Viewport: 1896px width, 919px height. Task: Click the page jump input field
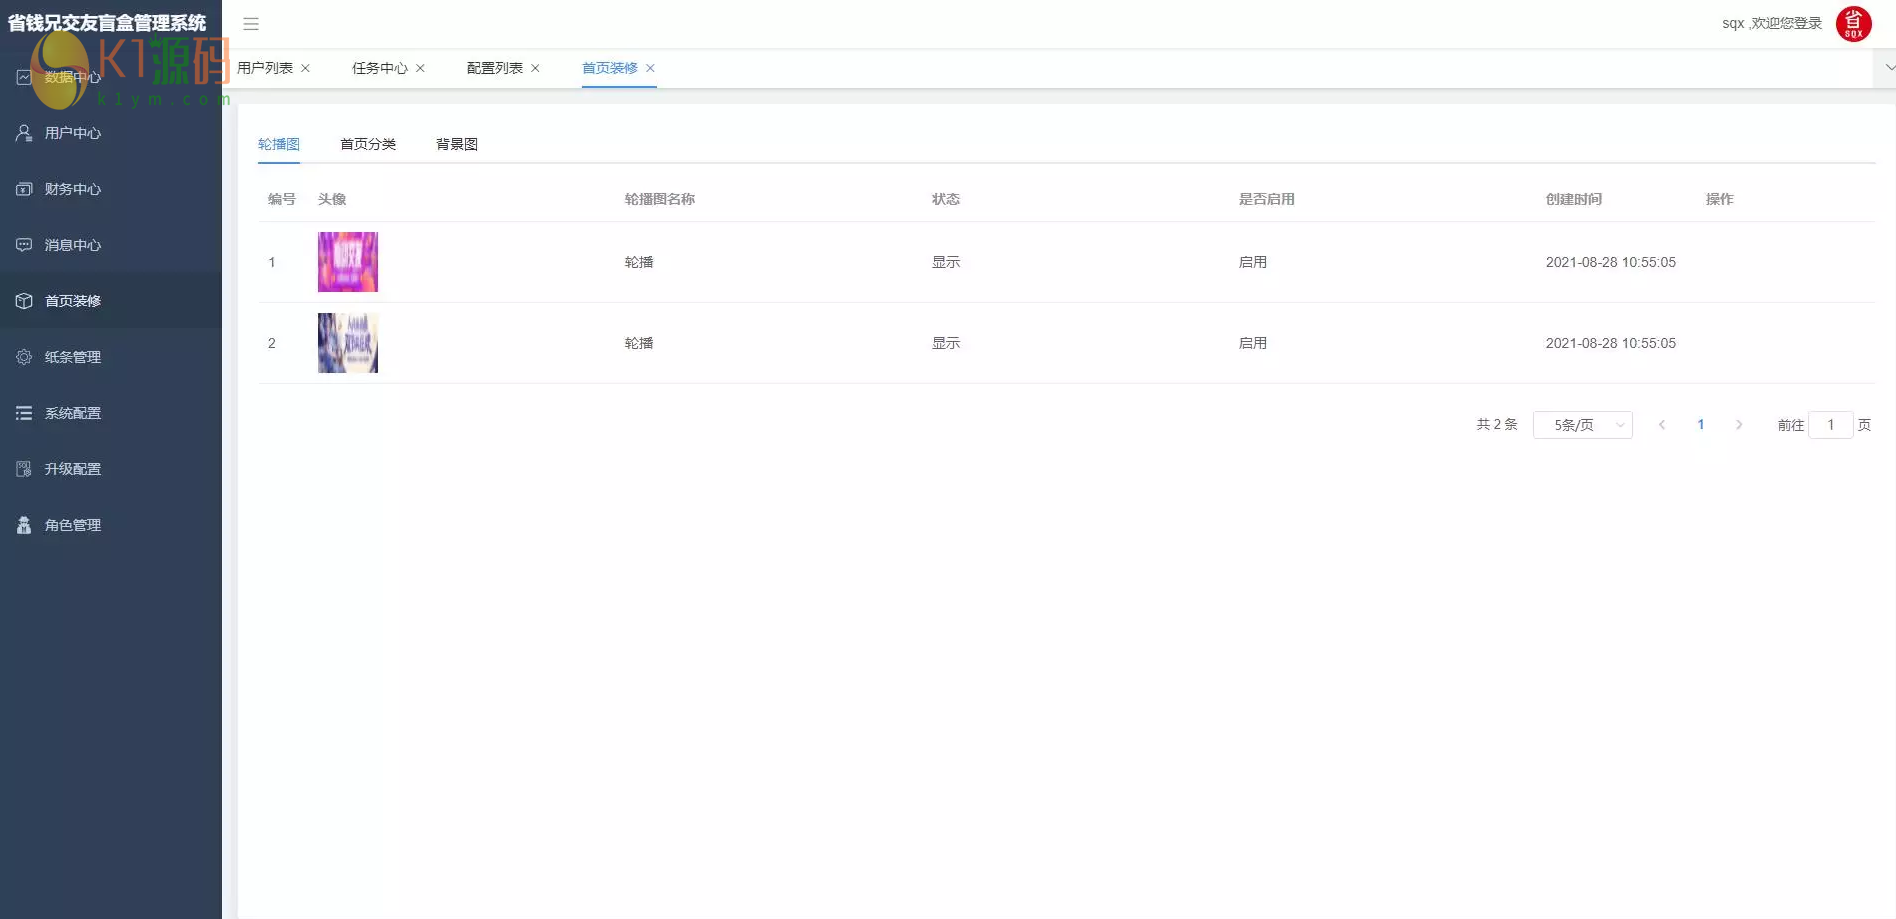click(x=1830, y=425)
